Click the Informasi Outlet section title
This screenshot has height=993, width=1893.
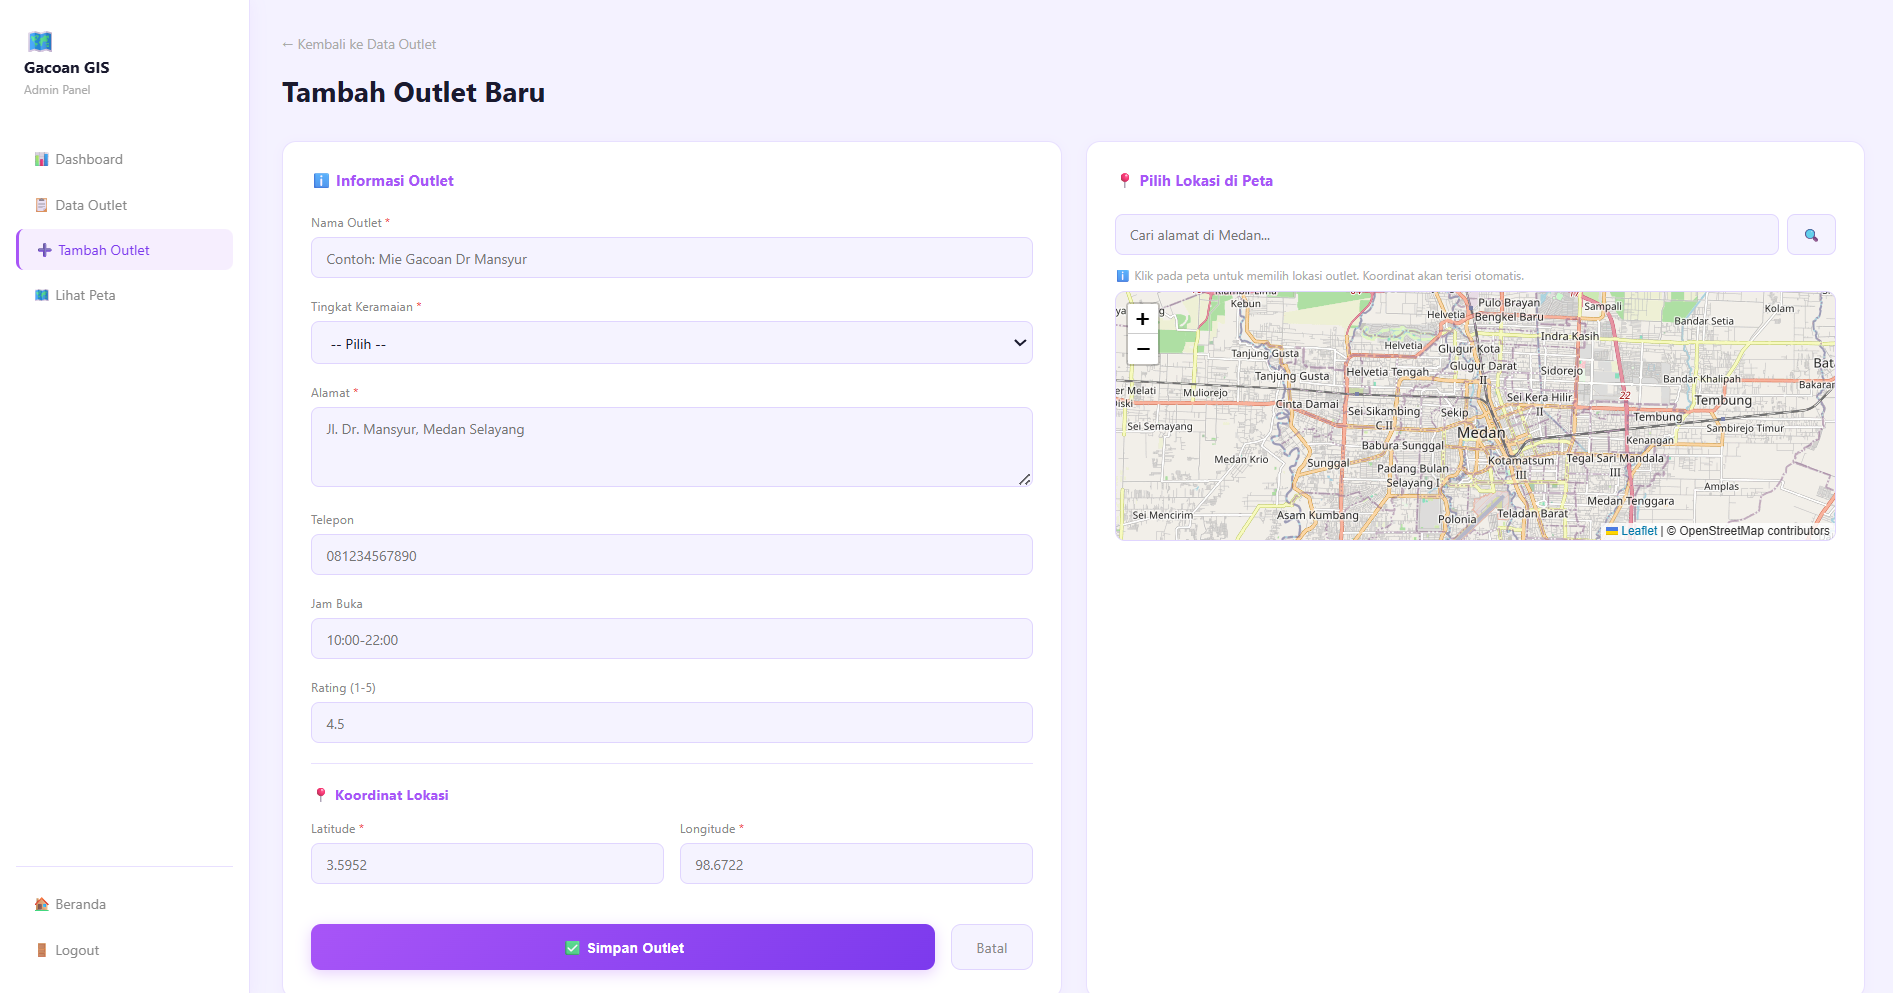click(x=395, y=181)
